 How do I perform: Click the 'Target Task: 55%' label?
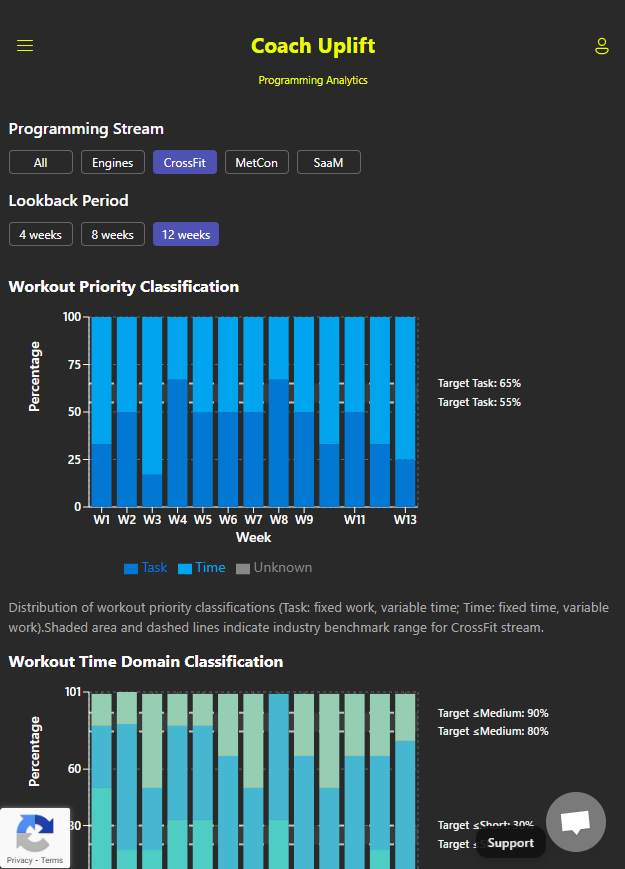[479, 402]
